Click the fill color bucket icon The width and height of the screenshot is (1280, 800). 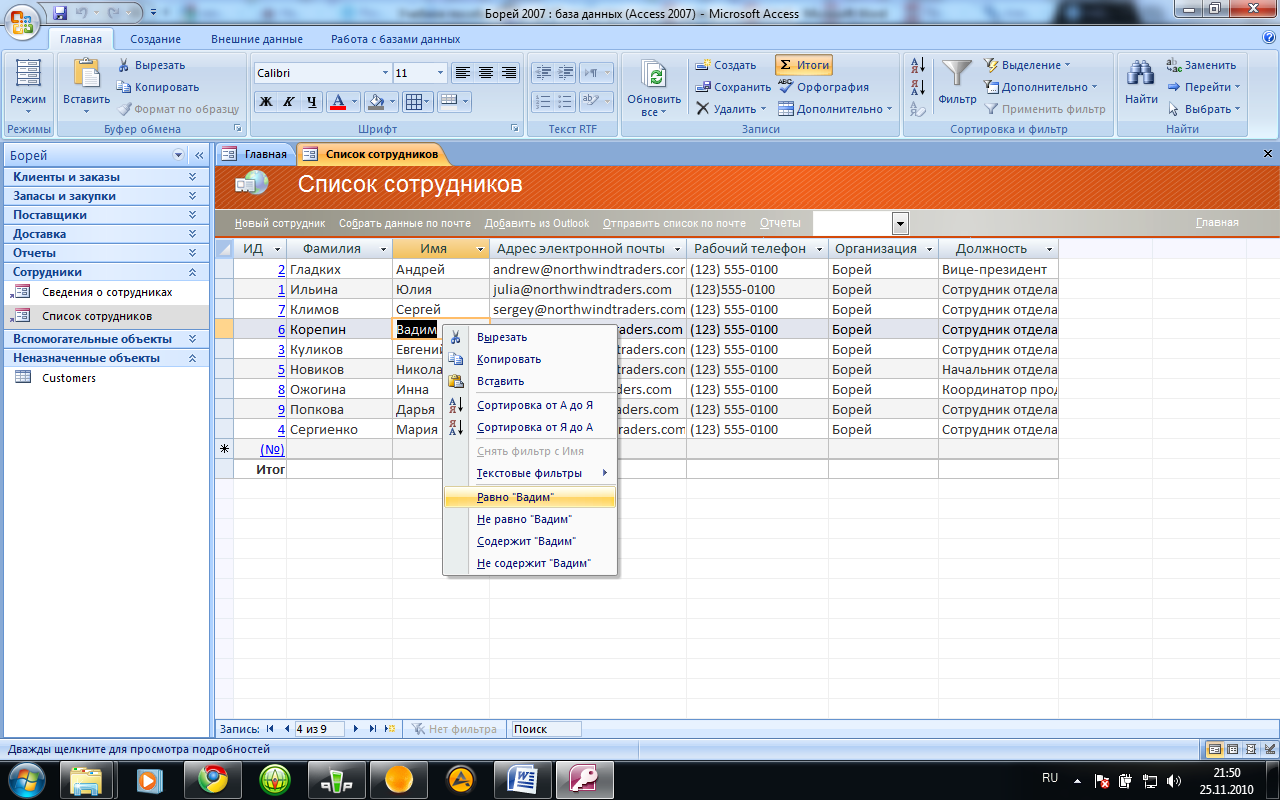click(375, 101)
